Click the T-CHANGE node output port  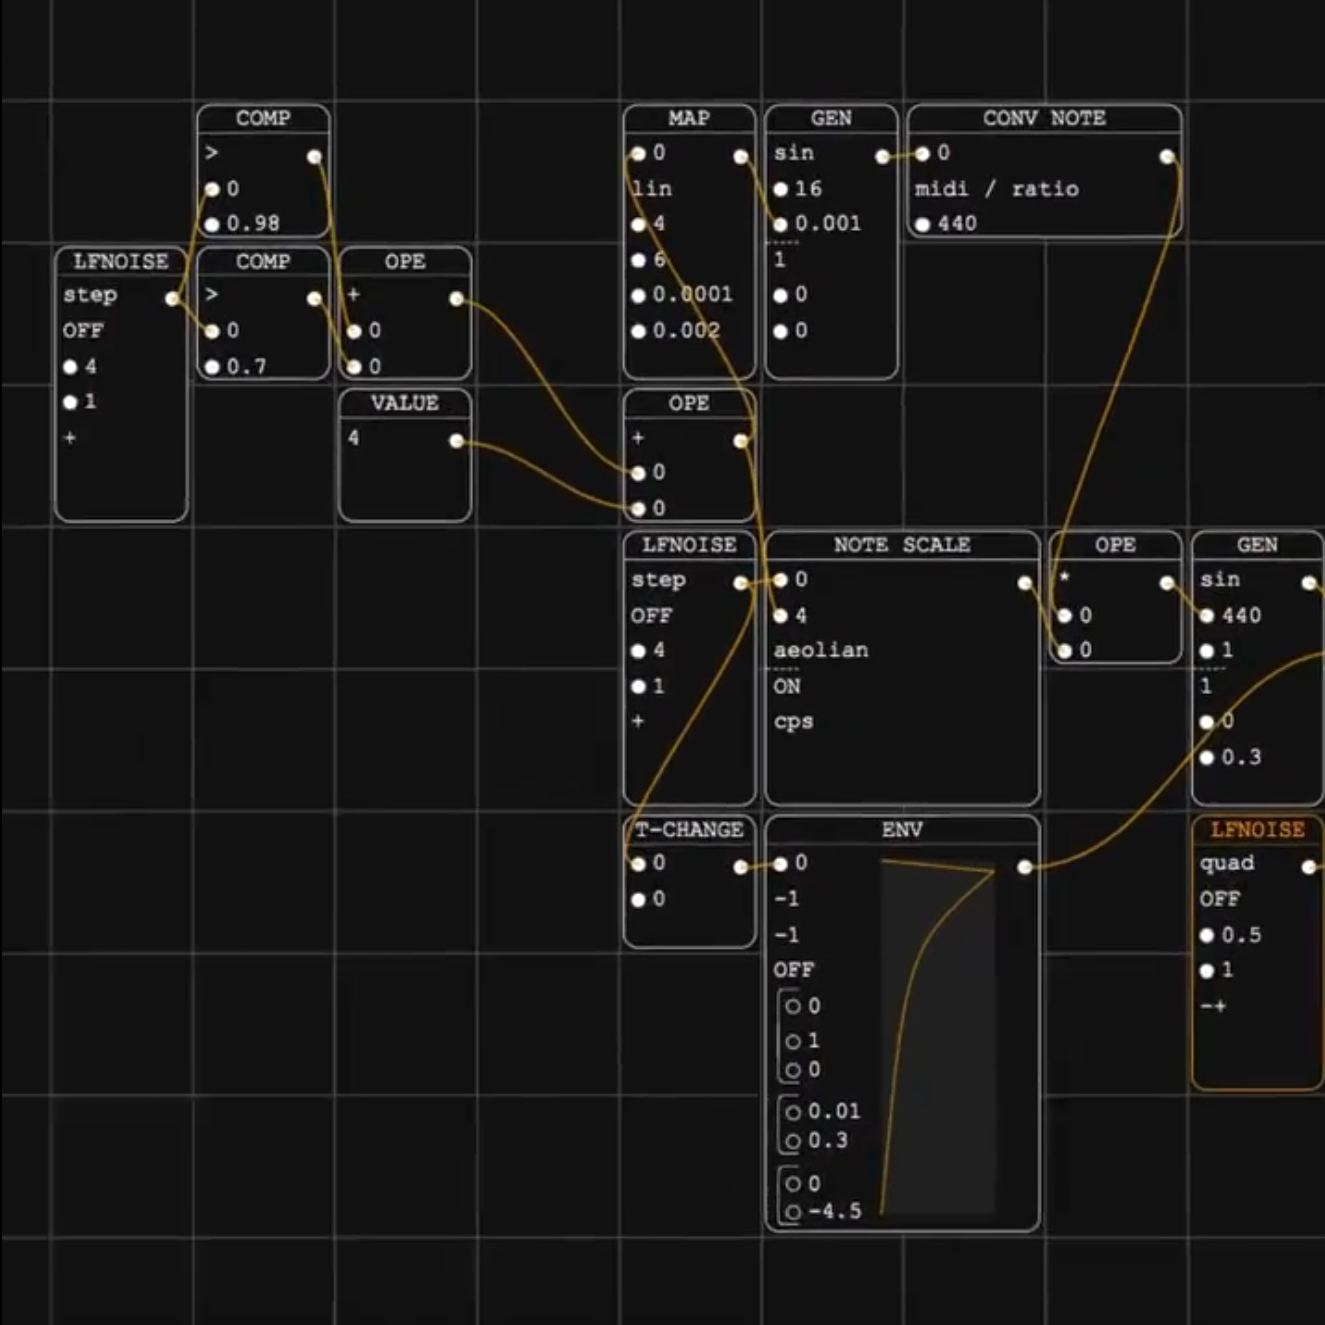click(740, 867)
